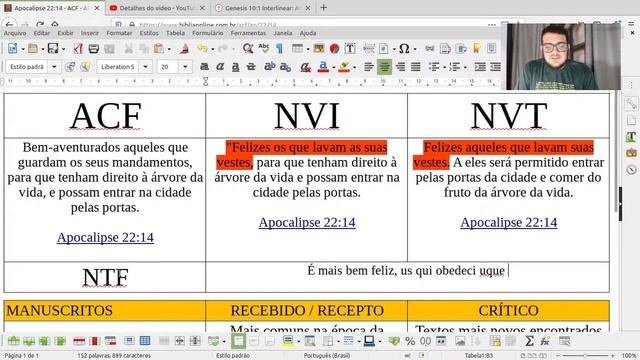This screenshot has height=360, width=640.
Task: Click the Insert Text Box icon
Action: [x=350, y=48]
